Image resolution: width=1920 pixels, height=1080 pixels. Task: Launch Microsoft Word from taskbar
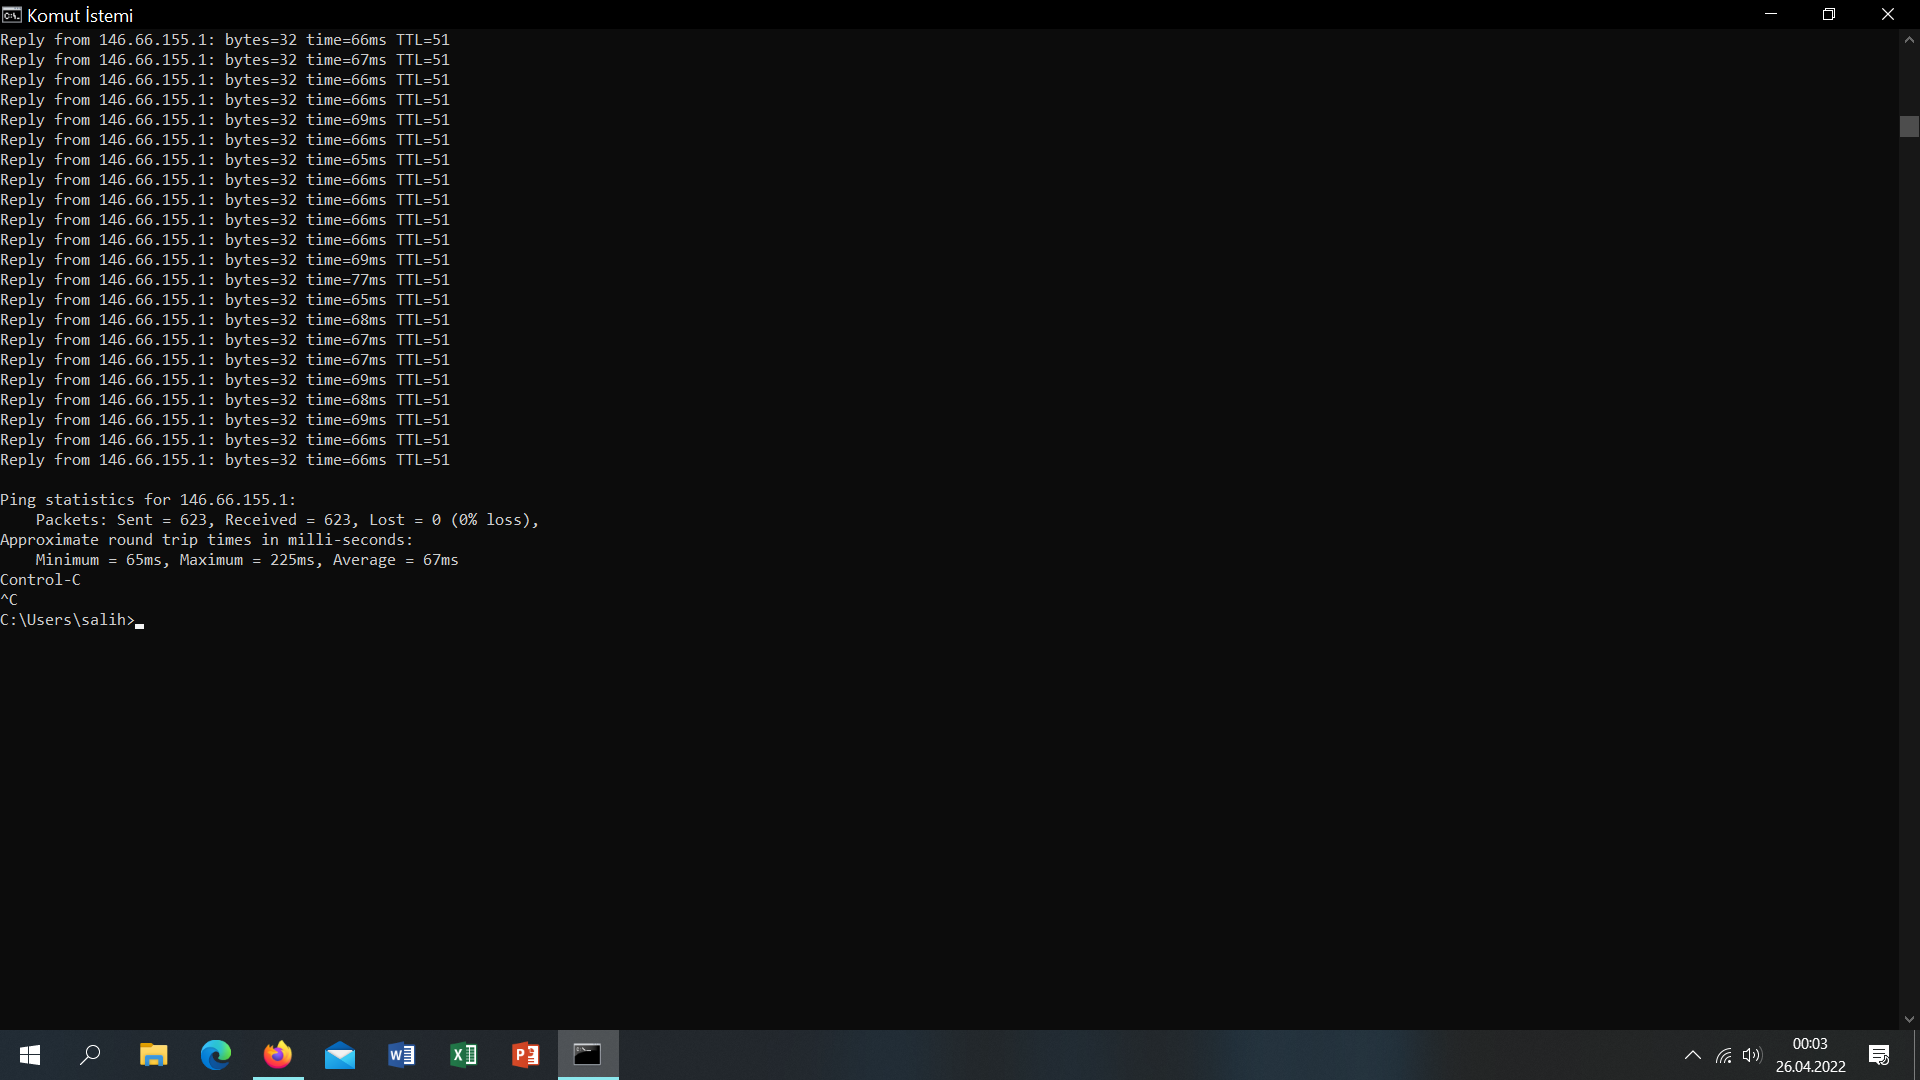coord(402,1055)
